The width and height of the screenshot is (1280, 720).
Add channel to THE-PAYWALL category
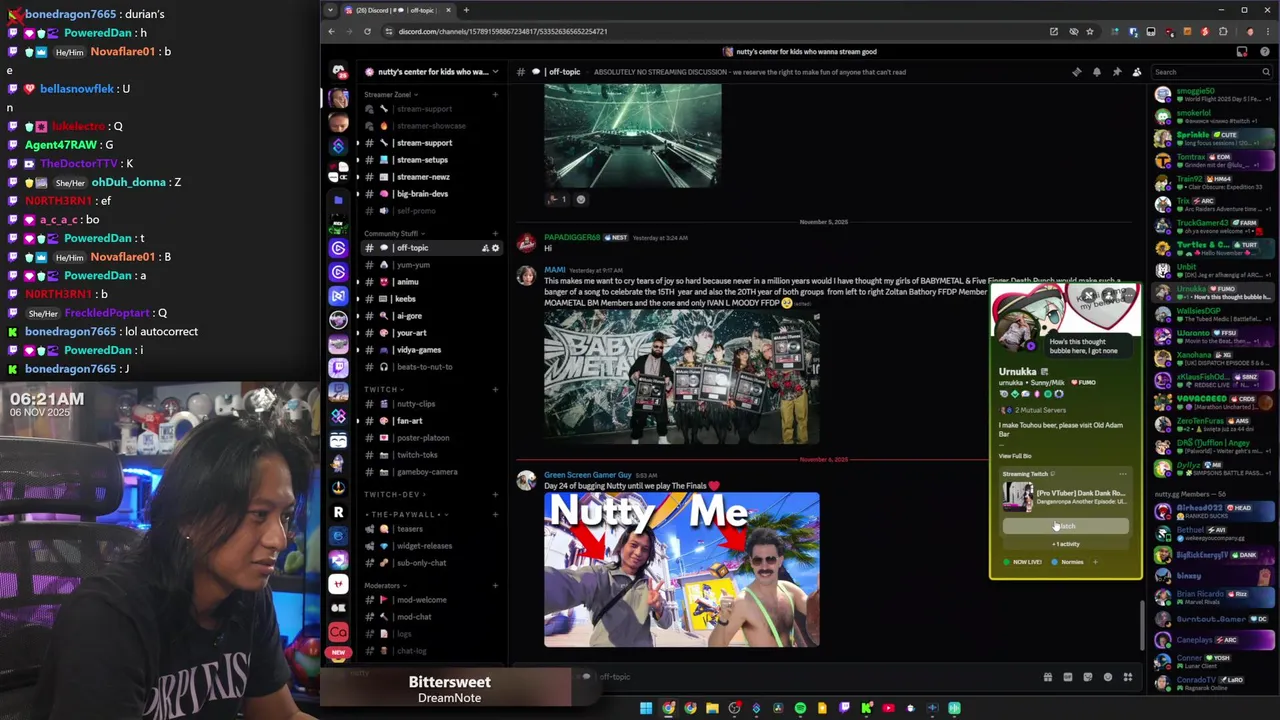coord(495,514)
